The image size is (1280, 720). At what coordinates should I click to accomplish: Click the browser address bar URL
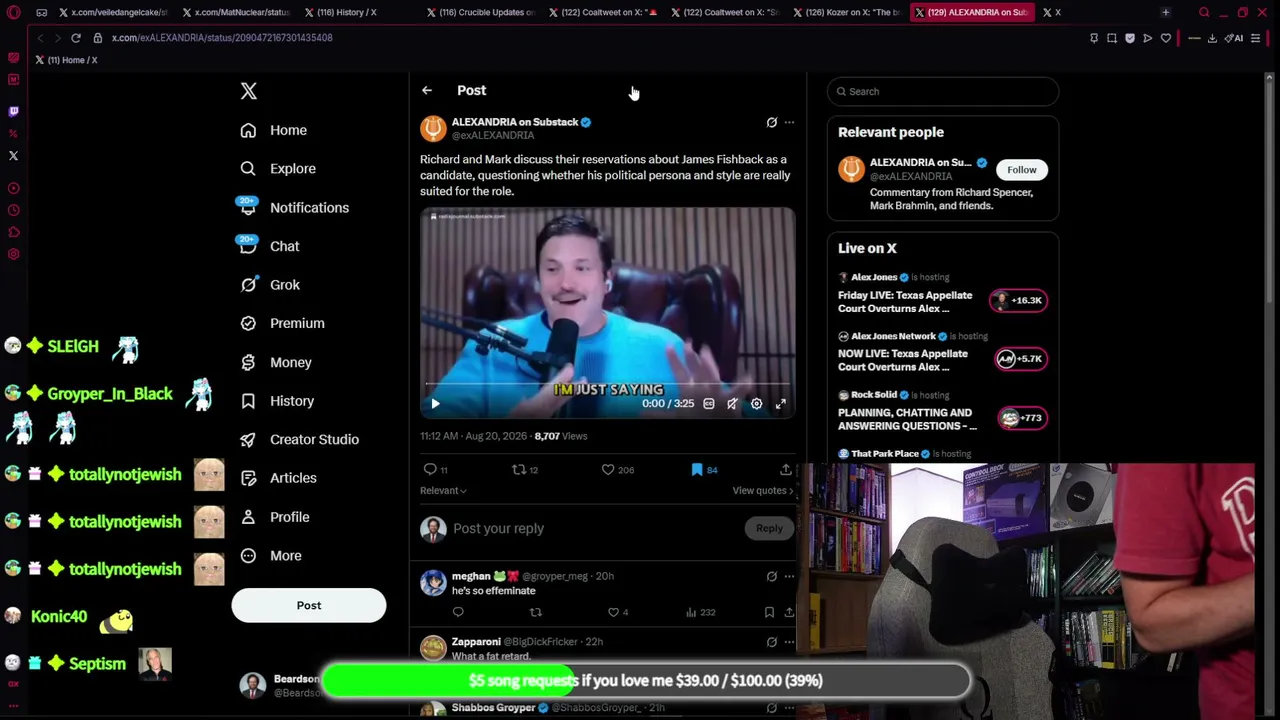click(x=222, y=38)
